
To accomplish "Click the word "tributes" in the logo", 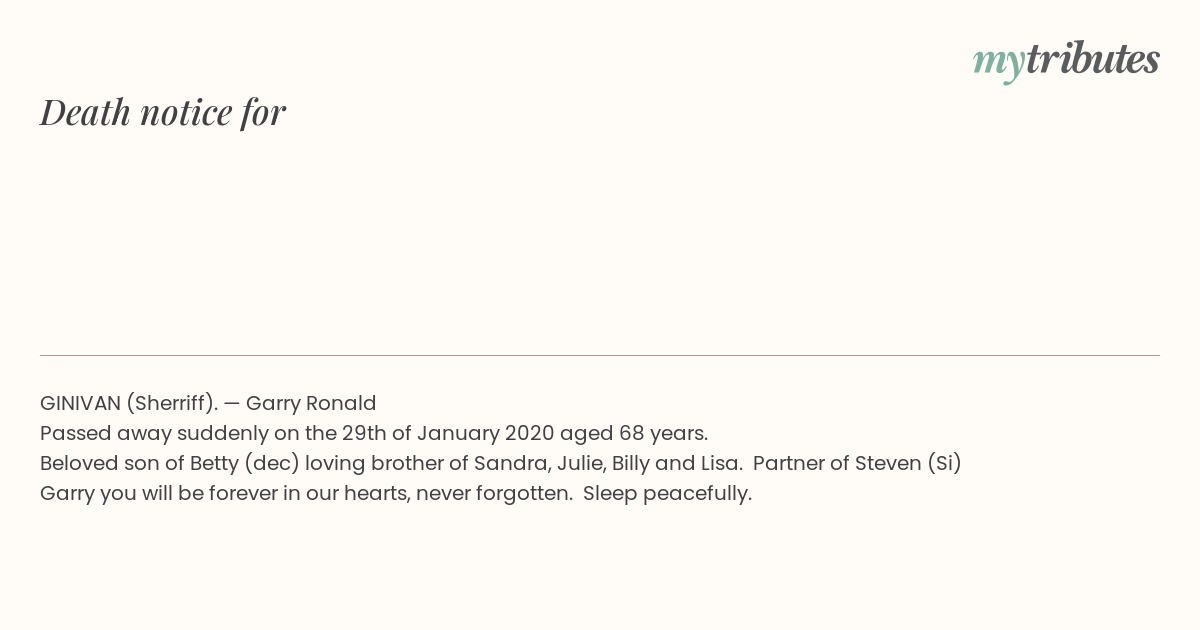I will tap(1093, 59).
